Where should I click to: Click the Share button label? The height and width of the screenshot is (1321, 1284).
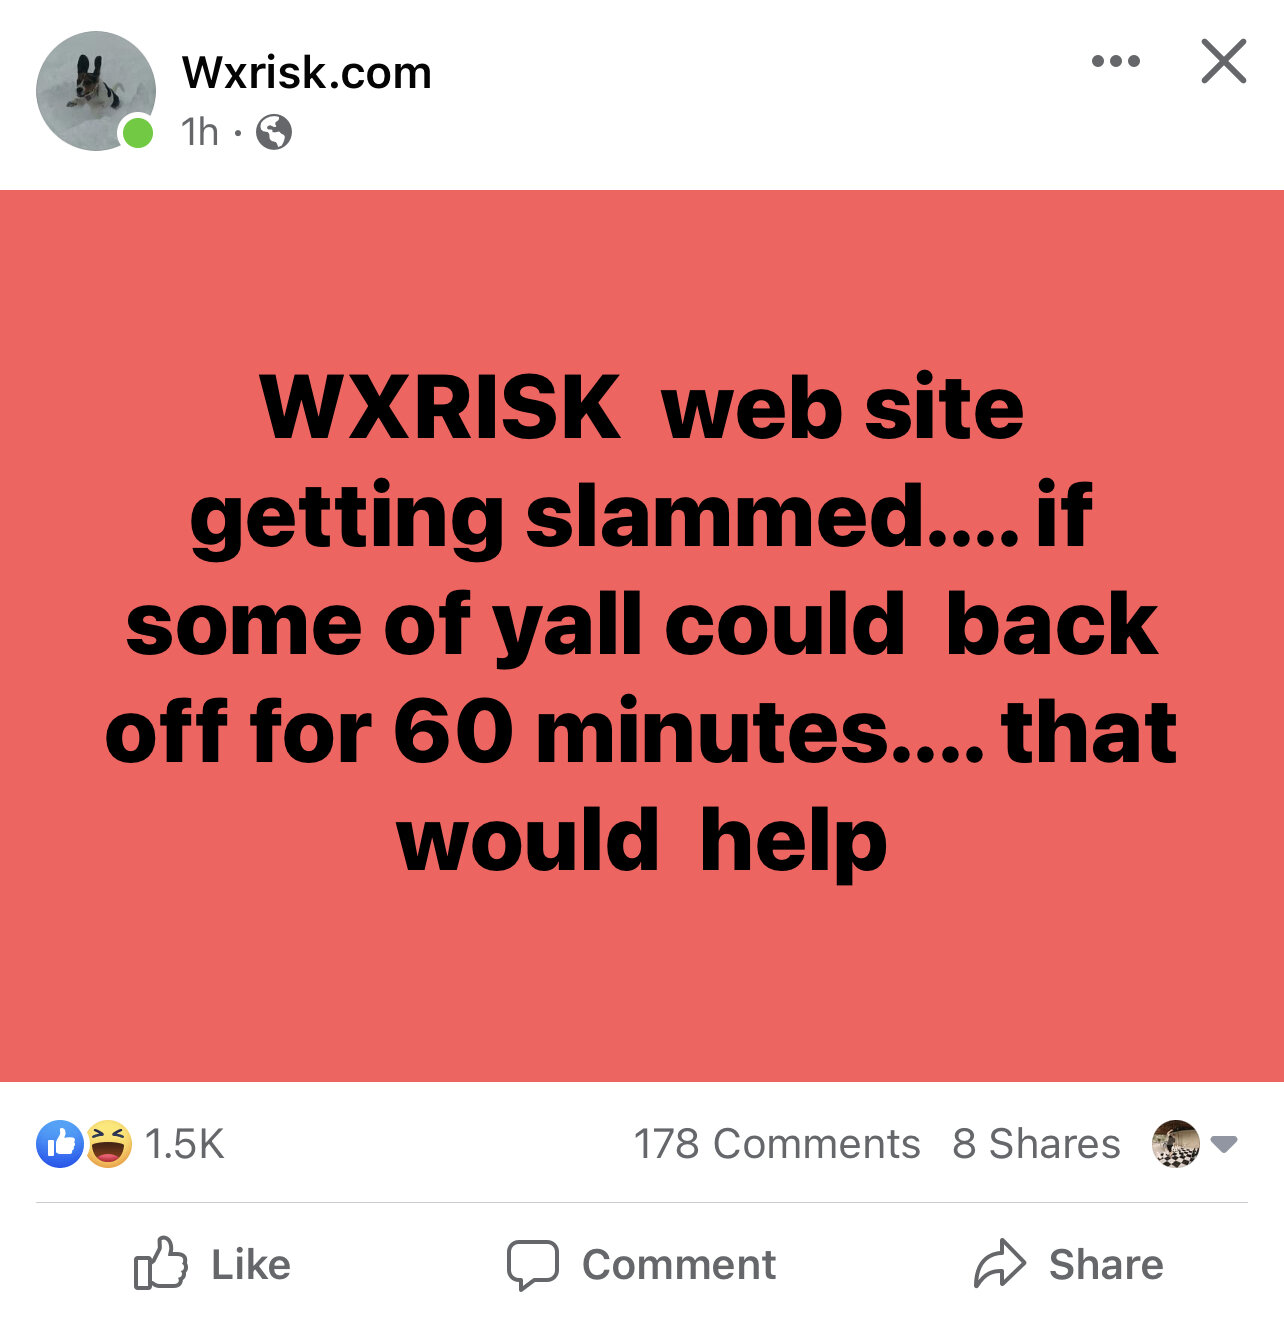click(x=1106, y=1265)
